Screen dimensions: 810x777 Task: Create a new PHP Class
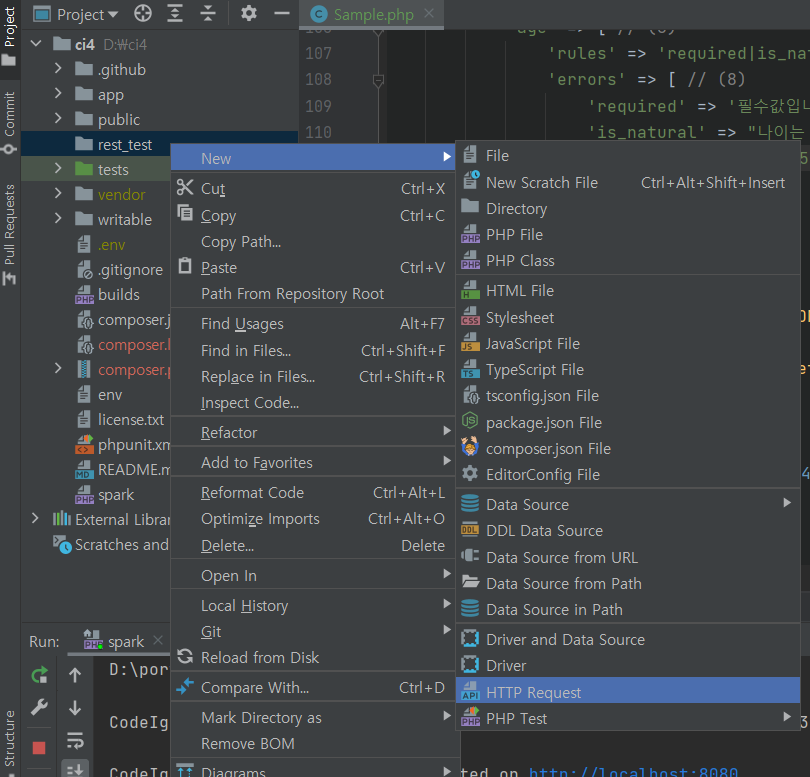628,261
